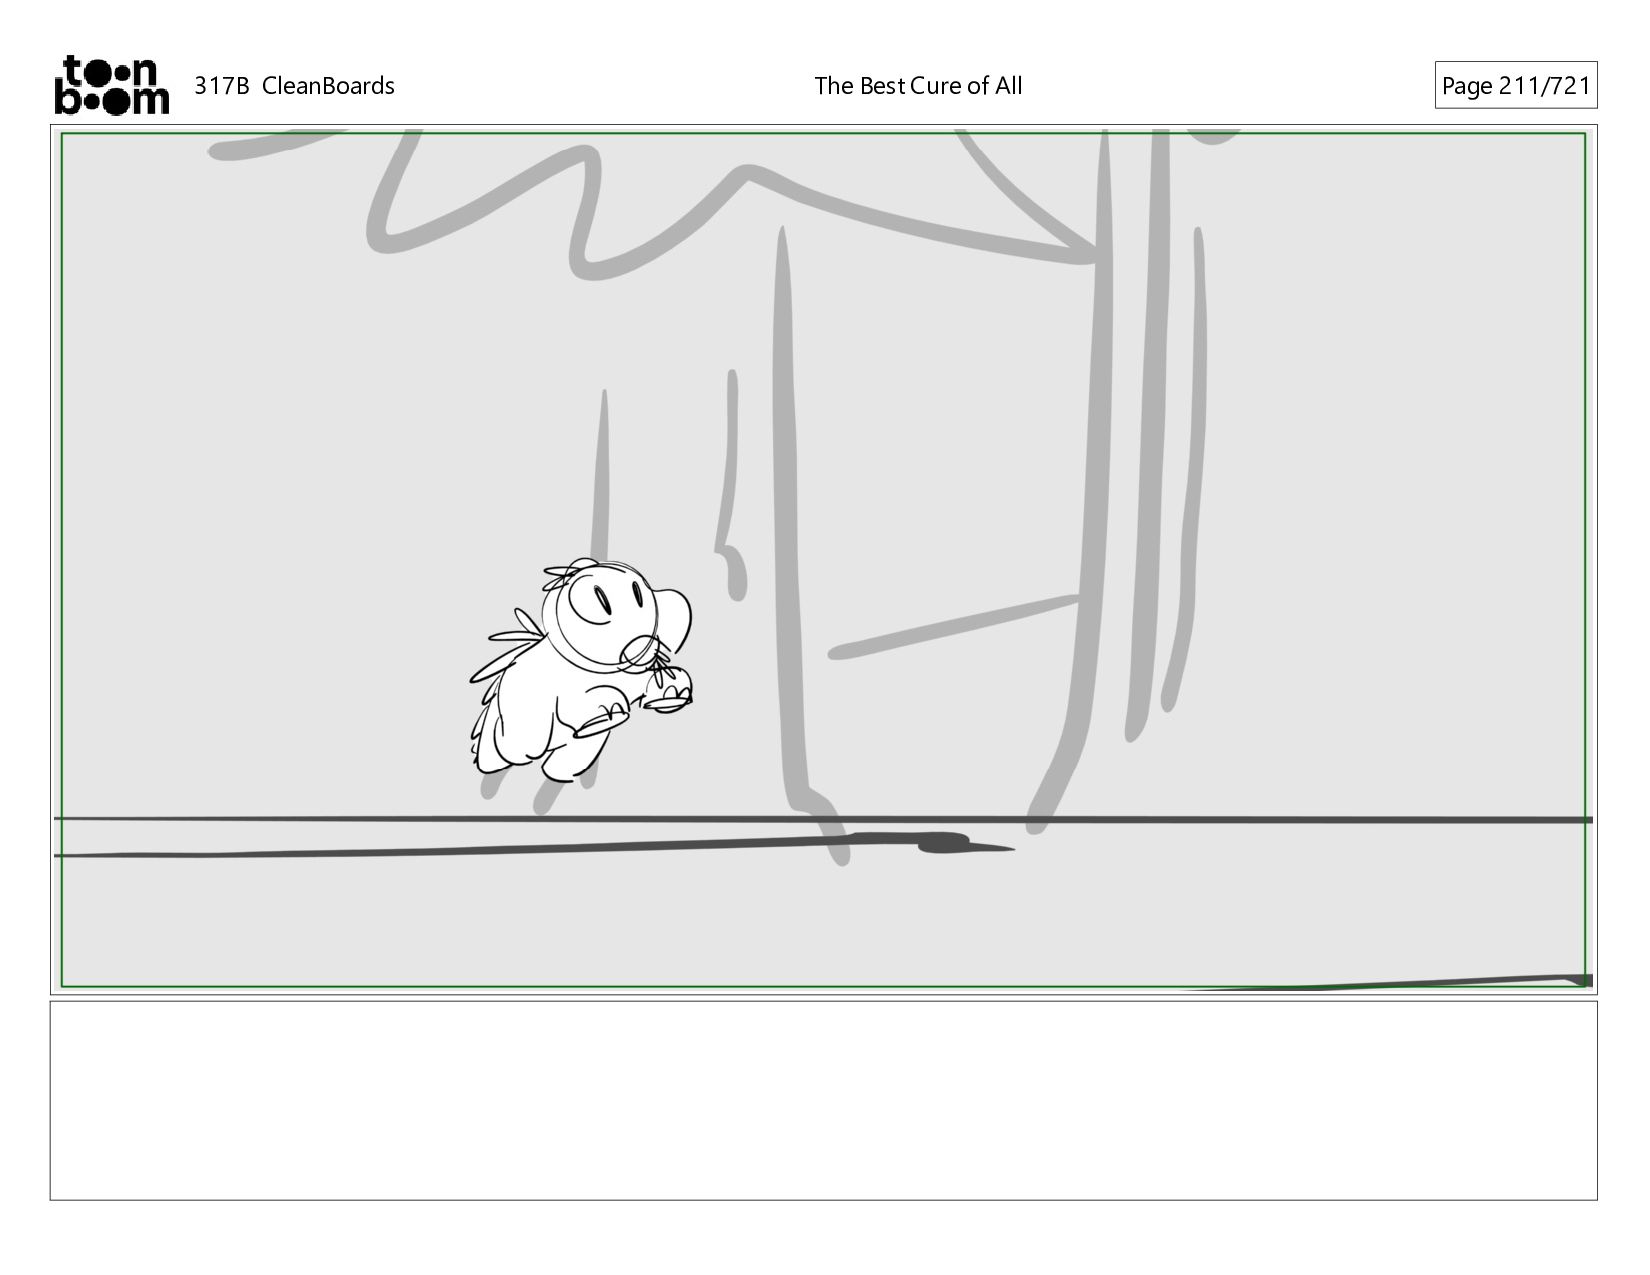
Task: Select the '317B CleanBoards' header text
Action: coord(294,86)
